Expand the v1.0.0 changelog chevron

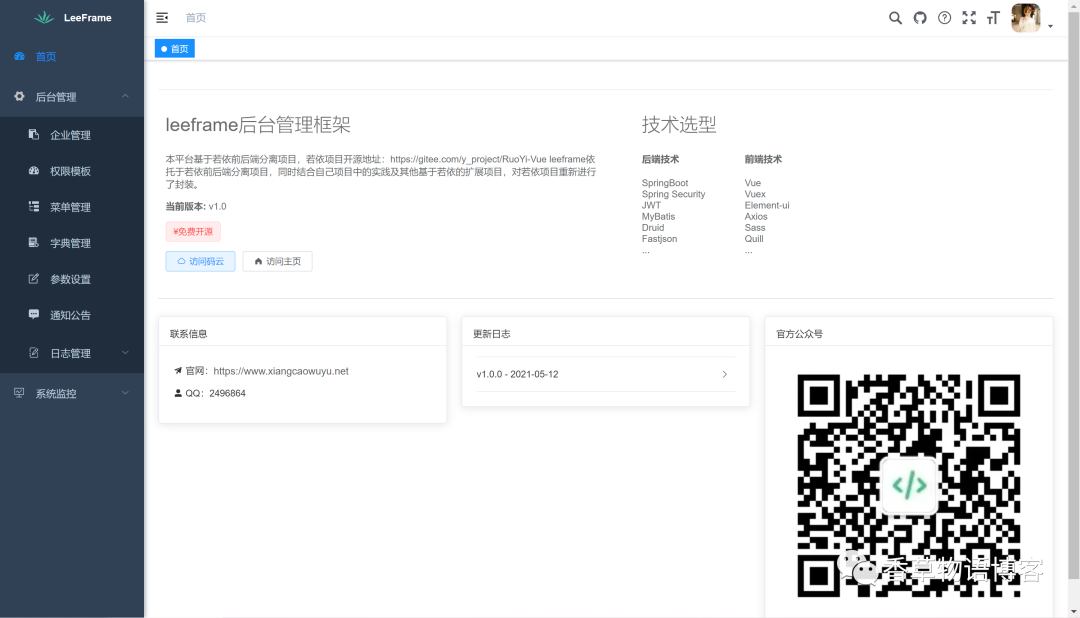tap(725, 374)
